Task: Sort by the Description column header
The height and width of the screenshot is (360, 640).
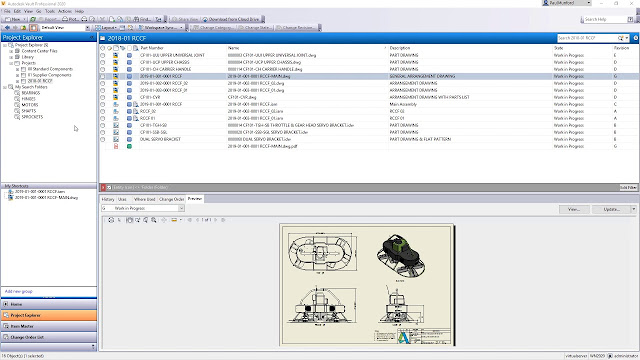Action: point(470,48)
